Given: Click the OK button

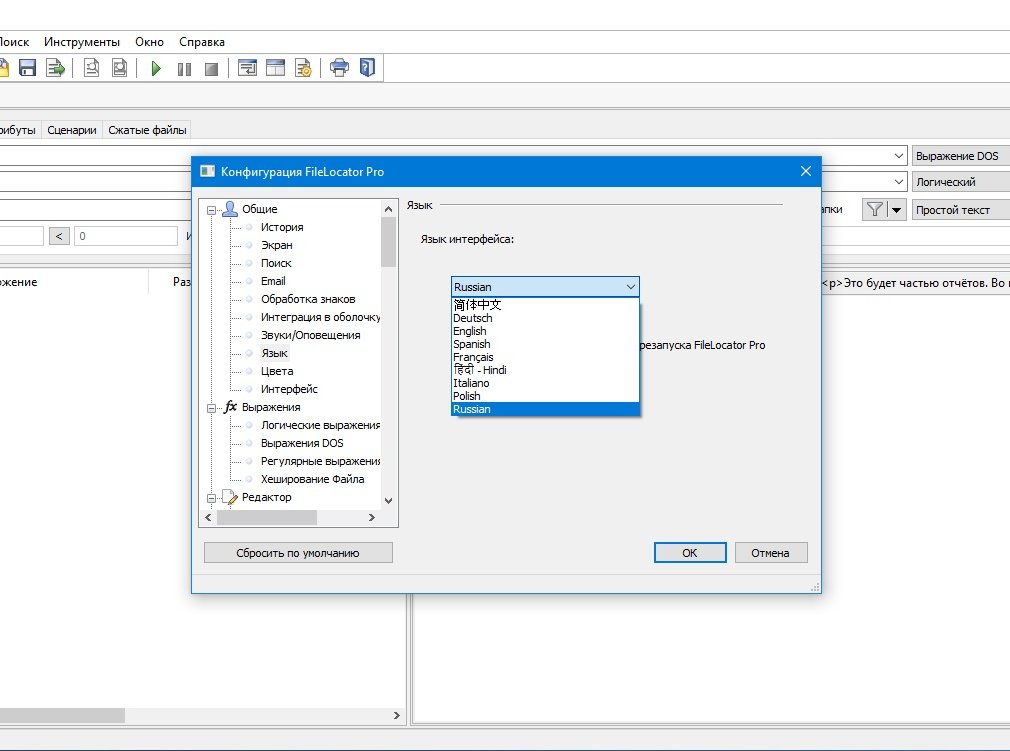Looking at the screenshot, I should (690, 553).
